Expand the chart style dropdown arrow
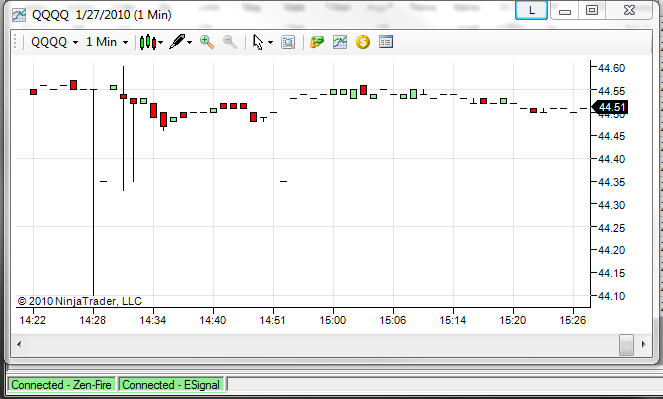 [161, 43]
